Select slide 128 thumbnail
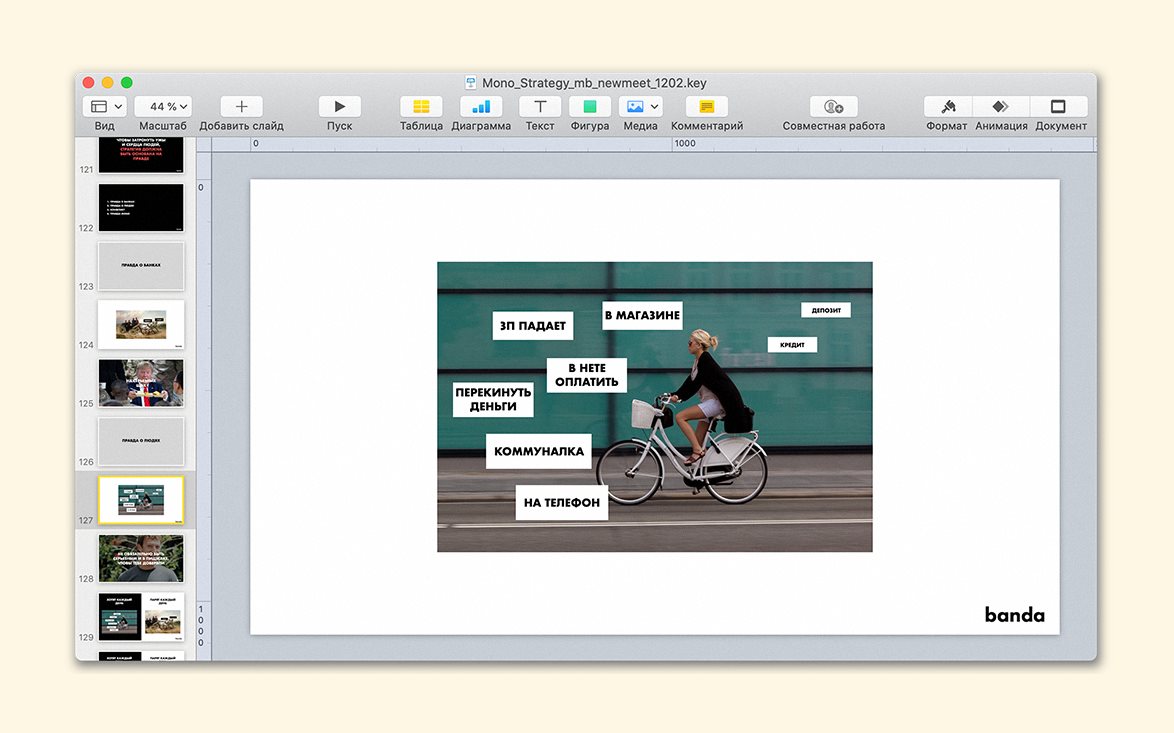Viewport: 1174px width, 733px height. click(x=141, y=558)
